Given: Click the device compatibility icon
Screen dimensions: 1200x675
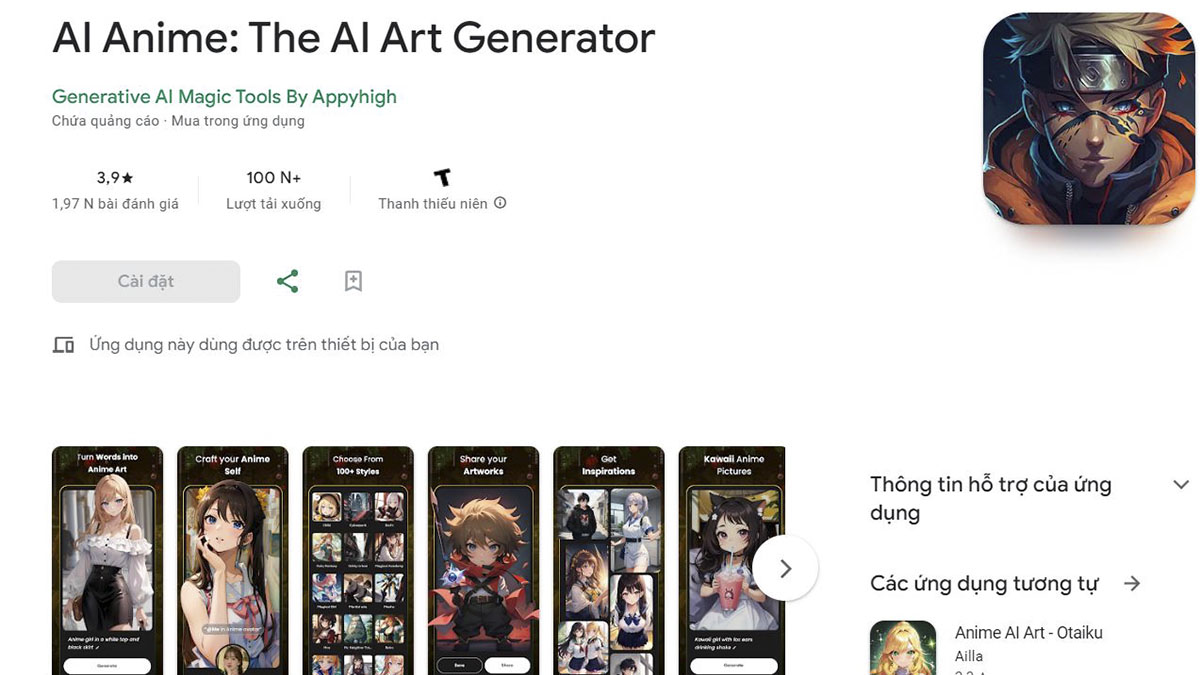Looking at the screenshot, I should click(63, 345).
